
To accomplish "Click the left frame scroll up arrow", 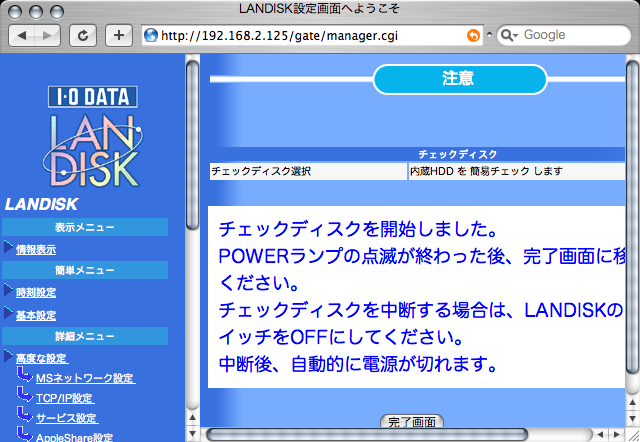I will coord(192,417).
